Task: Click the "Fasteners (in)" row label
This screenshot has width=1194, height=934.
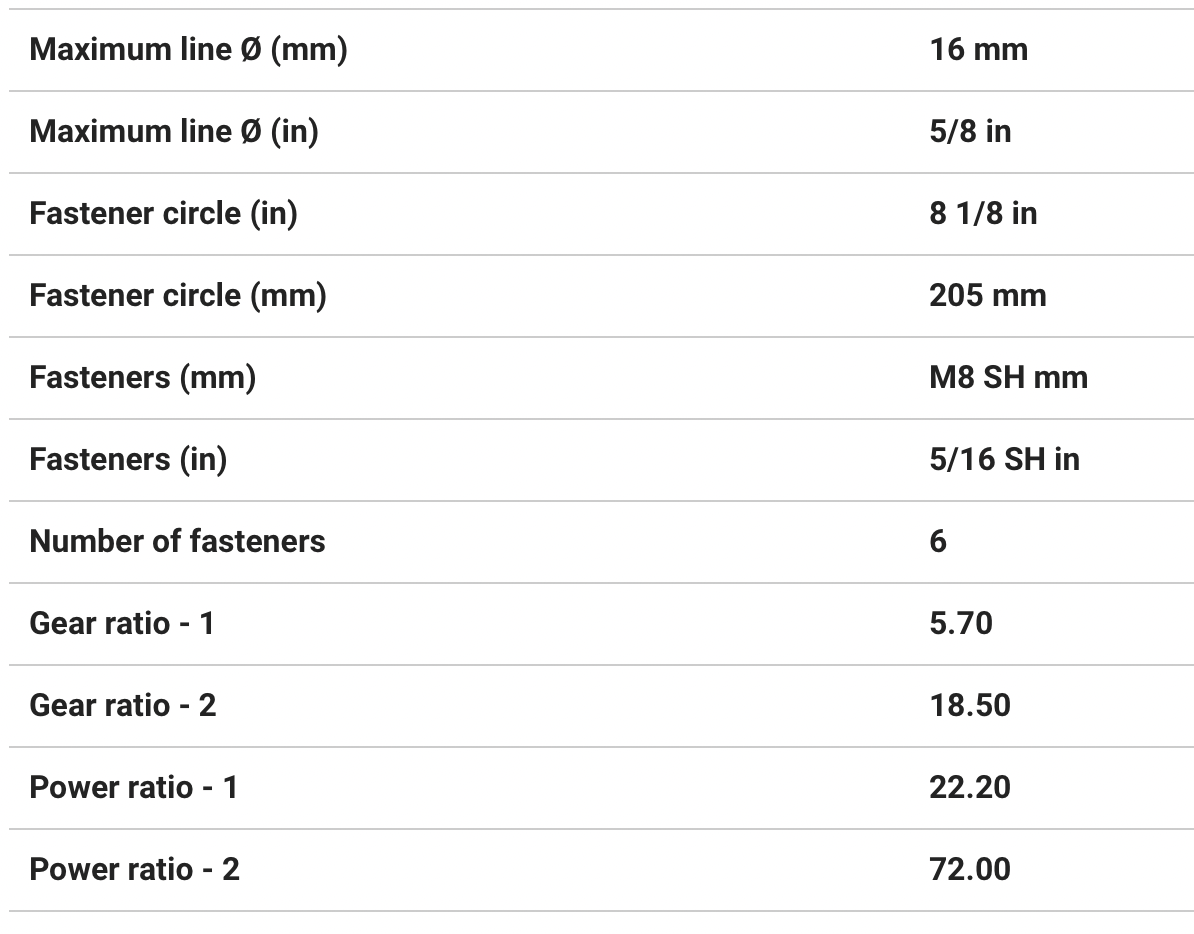Action: (128, 459)
